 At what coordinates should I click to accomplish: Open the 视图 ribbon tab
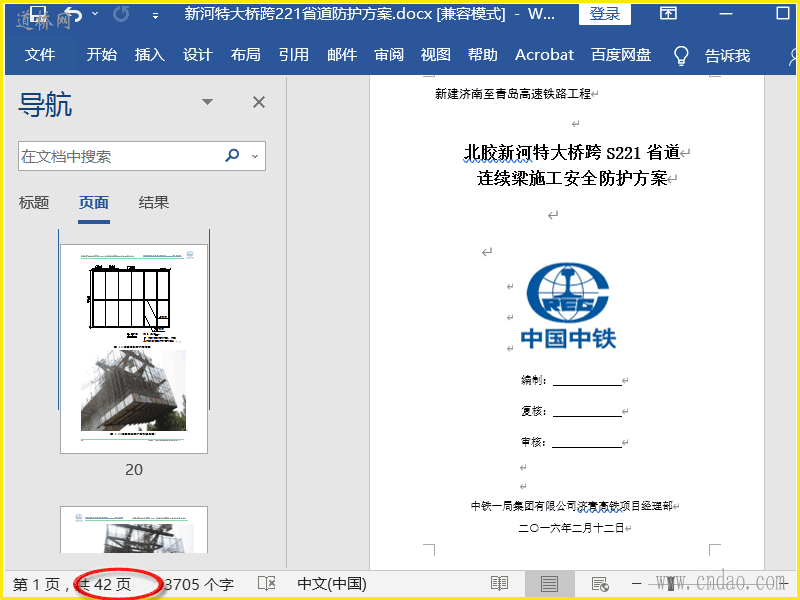point(435,55)
